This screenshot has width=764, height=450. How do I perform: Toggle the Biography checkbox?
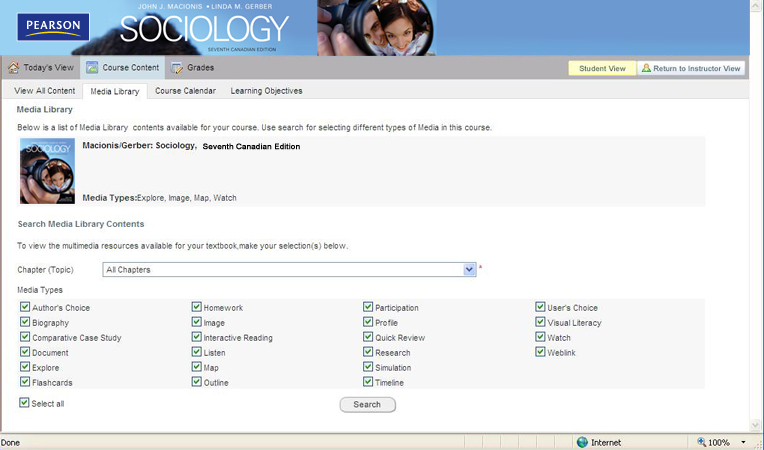click(25, 322)
